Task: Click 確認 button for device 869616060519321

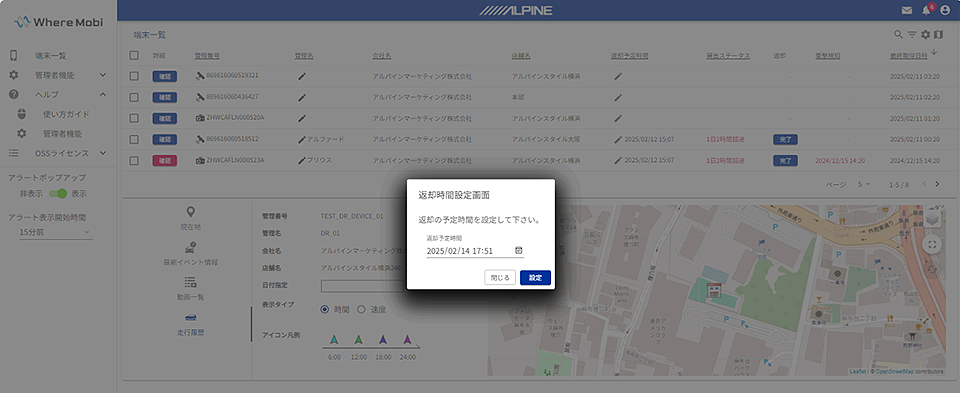Action: [x=165, y=77]
